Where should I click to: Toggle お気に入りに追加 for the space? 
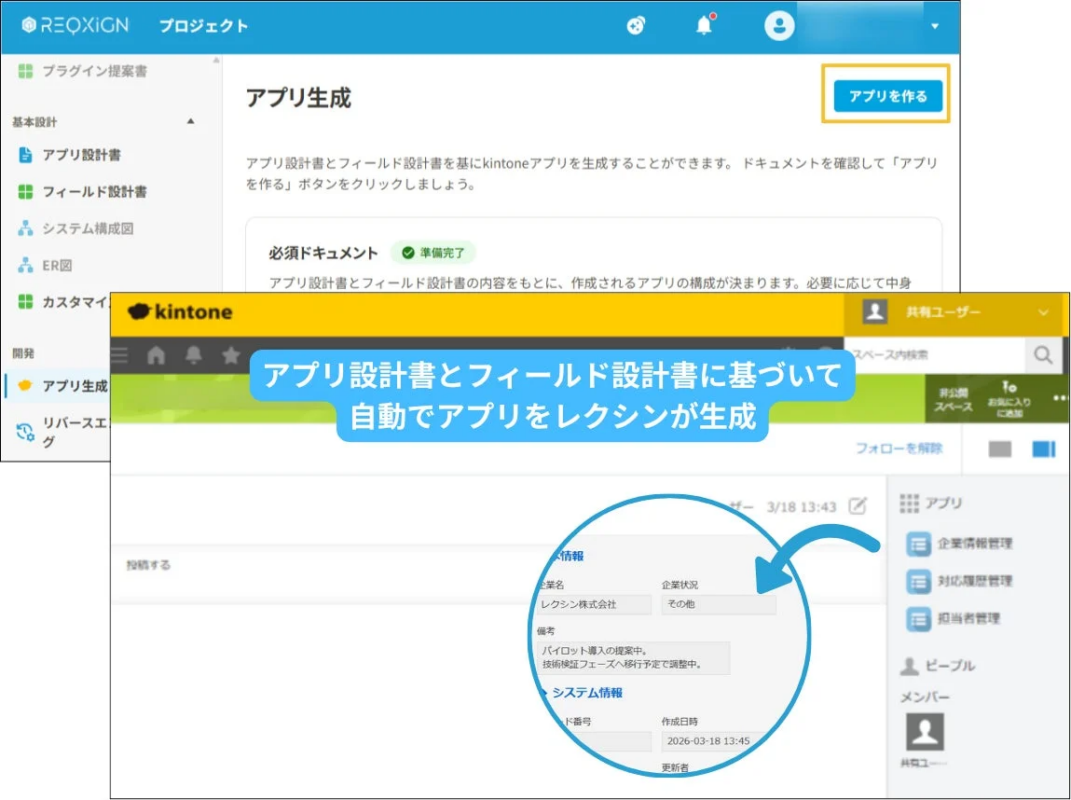pyautogui.click(x=1010, y=399)
